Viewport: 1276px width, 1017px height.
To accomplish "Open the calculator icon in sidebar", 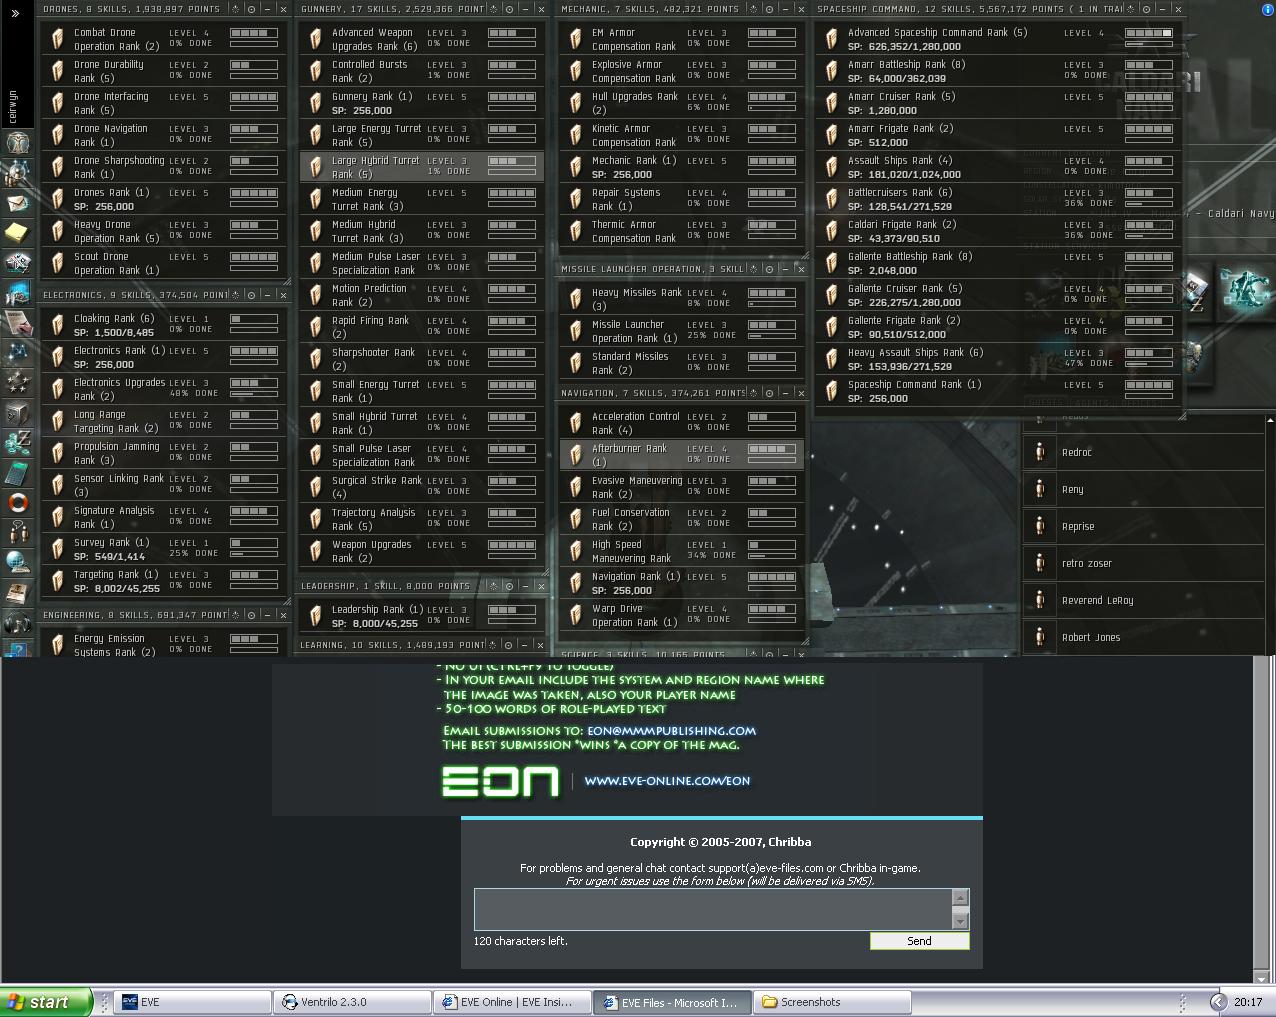I will (x=18, y=472).
